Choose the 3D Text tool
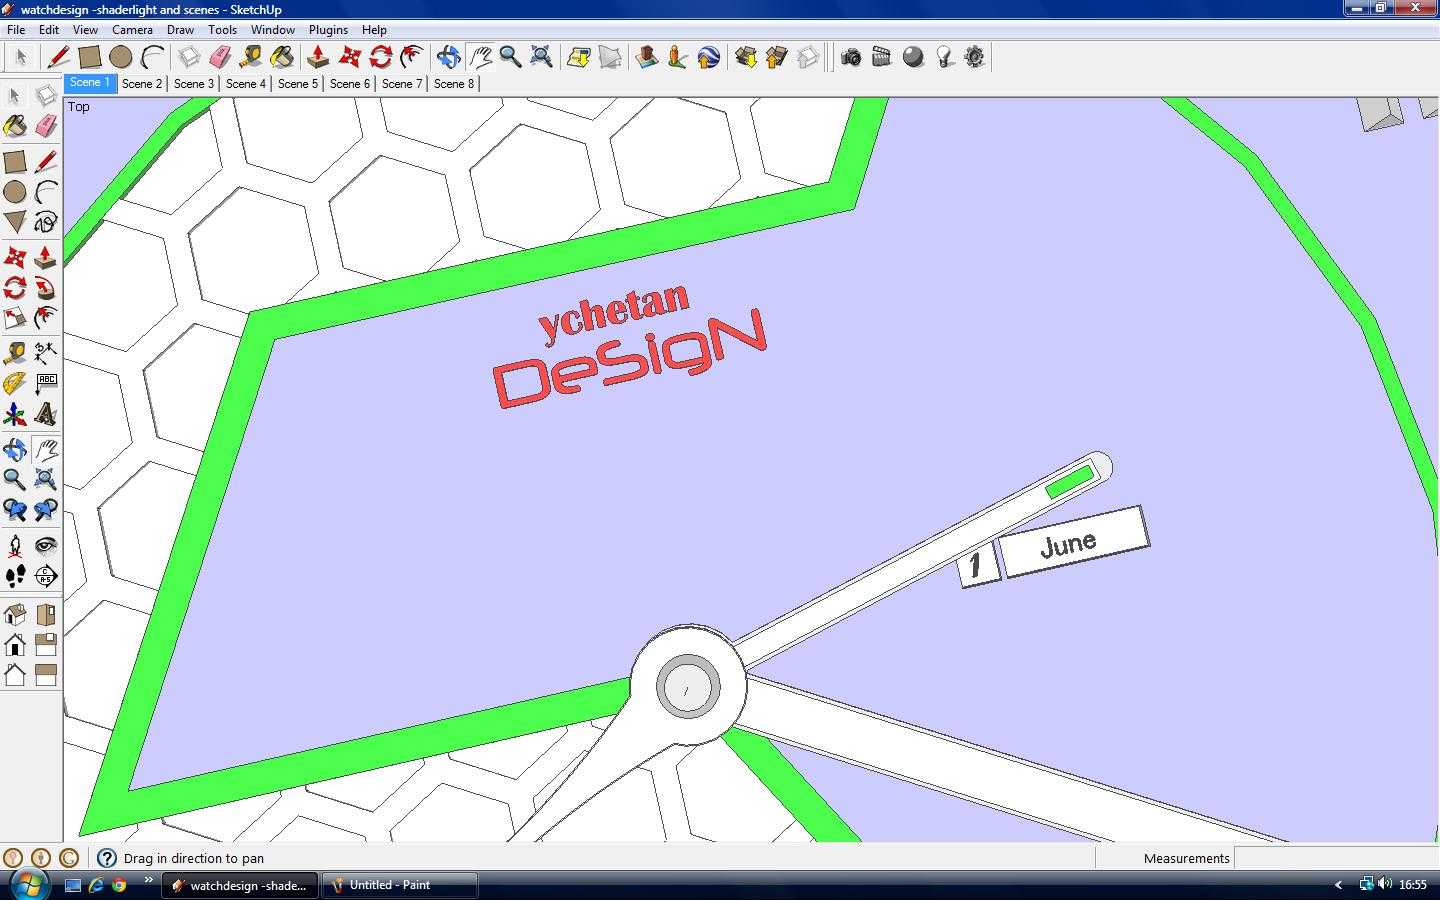The height and width of the screenshot is (900, 1440). pos(45,414)
